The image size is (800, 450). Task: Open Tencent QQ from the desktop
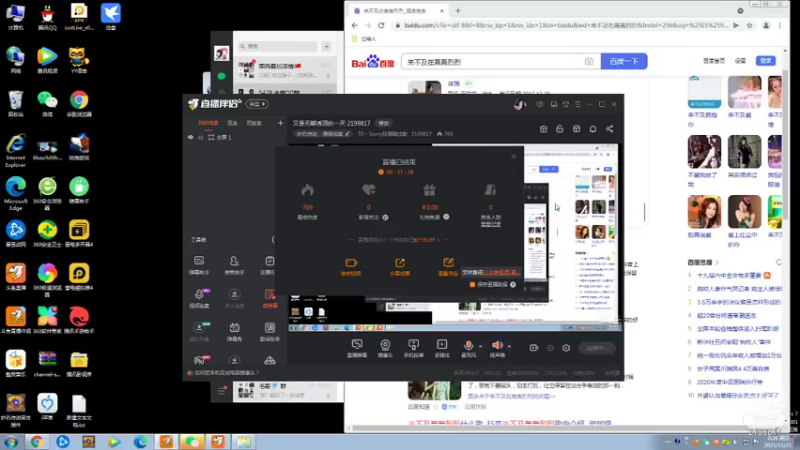click(x=47, y=16)
